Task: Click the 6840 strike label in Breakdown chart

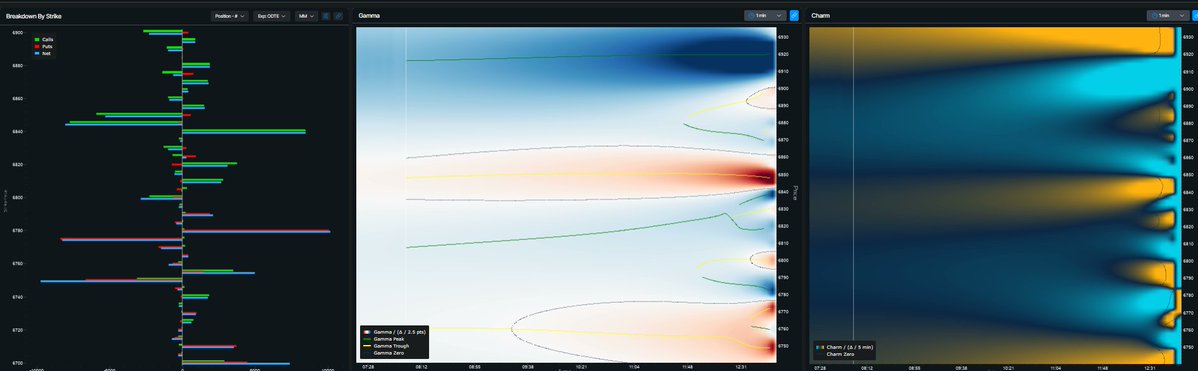Action: [18, 132]
